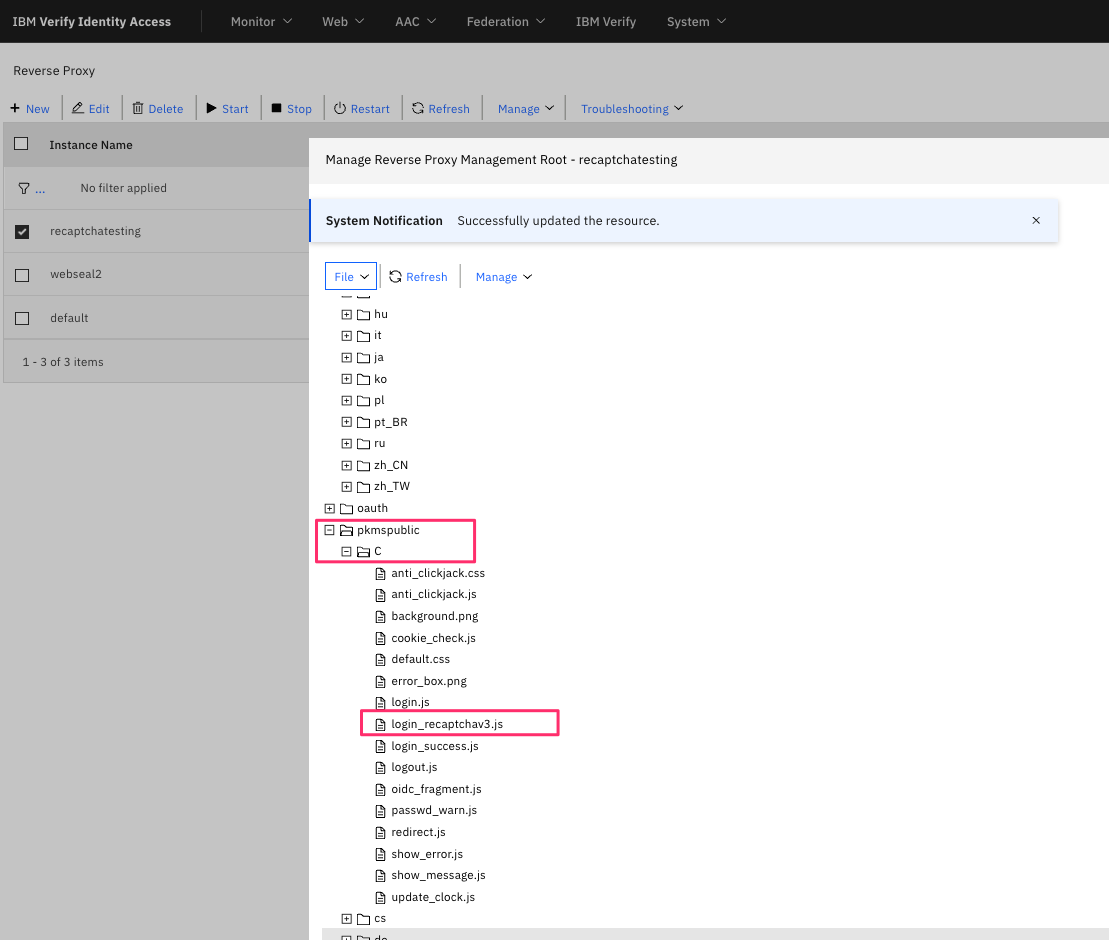Click the pencil Edit icon
The width and height of the screenshot is (1109, 940).
(78, 108)
